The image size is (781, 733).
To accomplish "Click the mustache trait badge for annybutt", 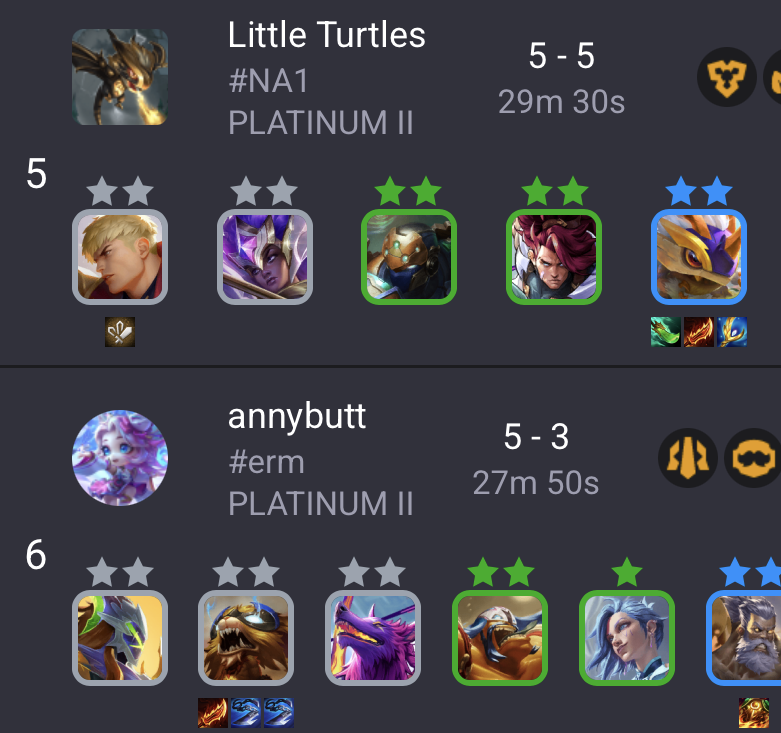I will coord(753,458).
